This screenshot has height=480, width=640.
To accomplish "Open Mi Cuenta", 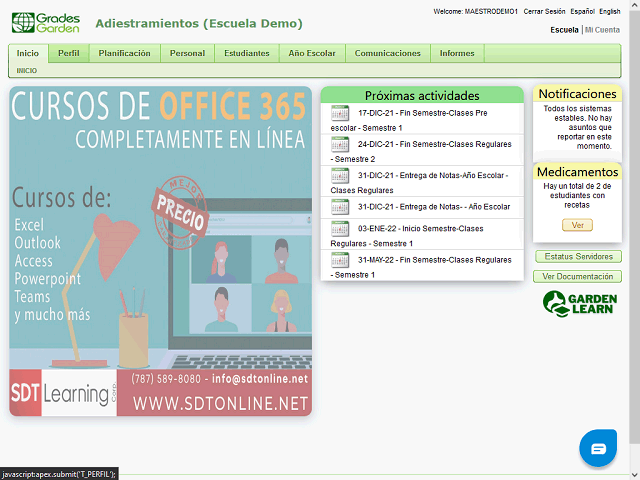I will click(x=602, y=30).
